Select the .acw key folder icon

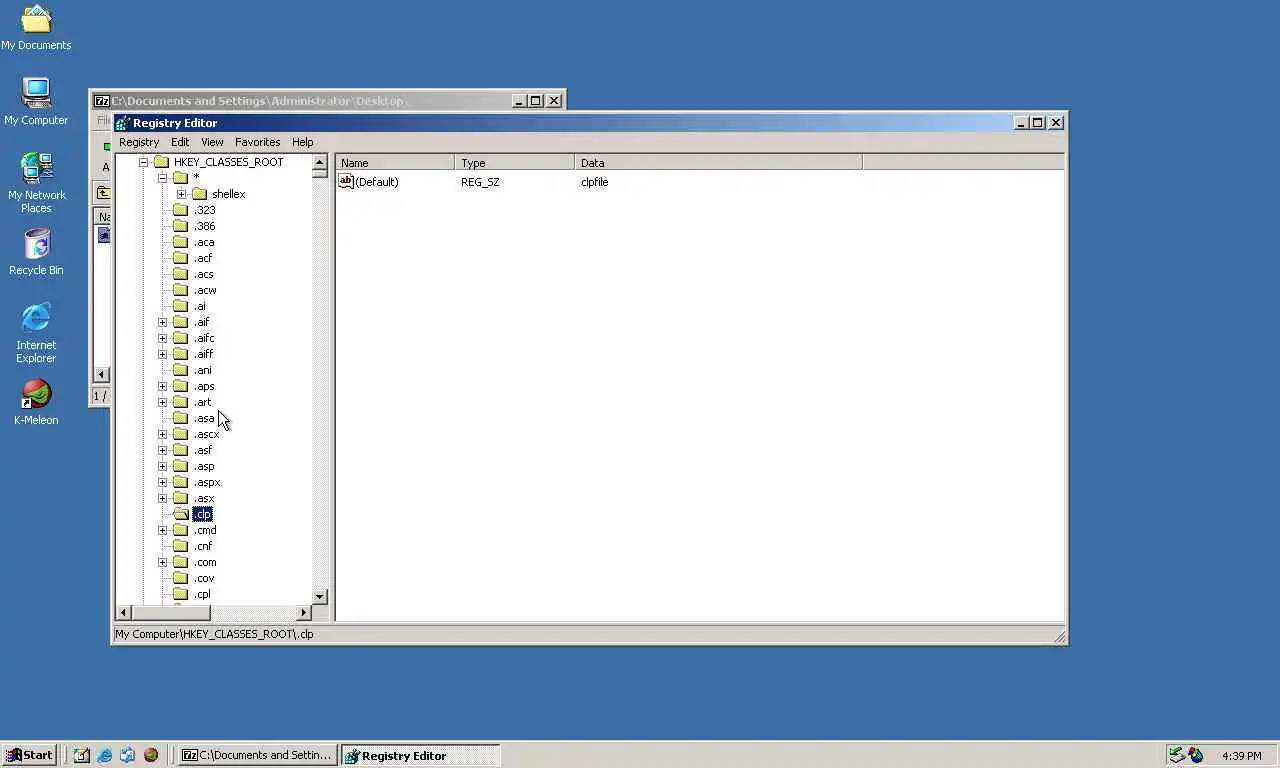click(180, 290)
